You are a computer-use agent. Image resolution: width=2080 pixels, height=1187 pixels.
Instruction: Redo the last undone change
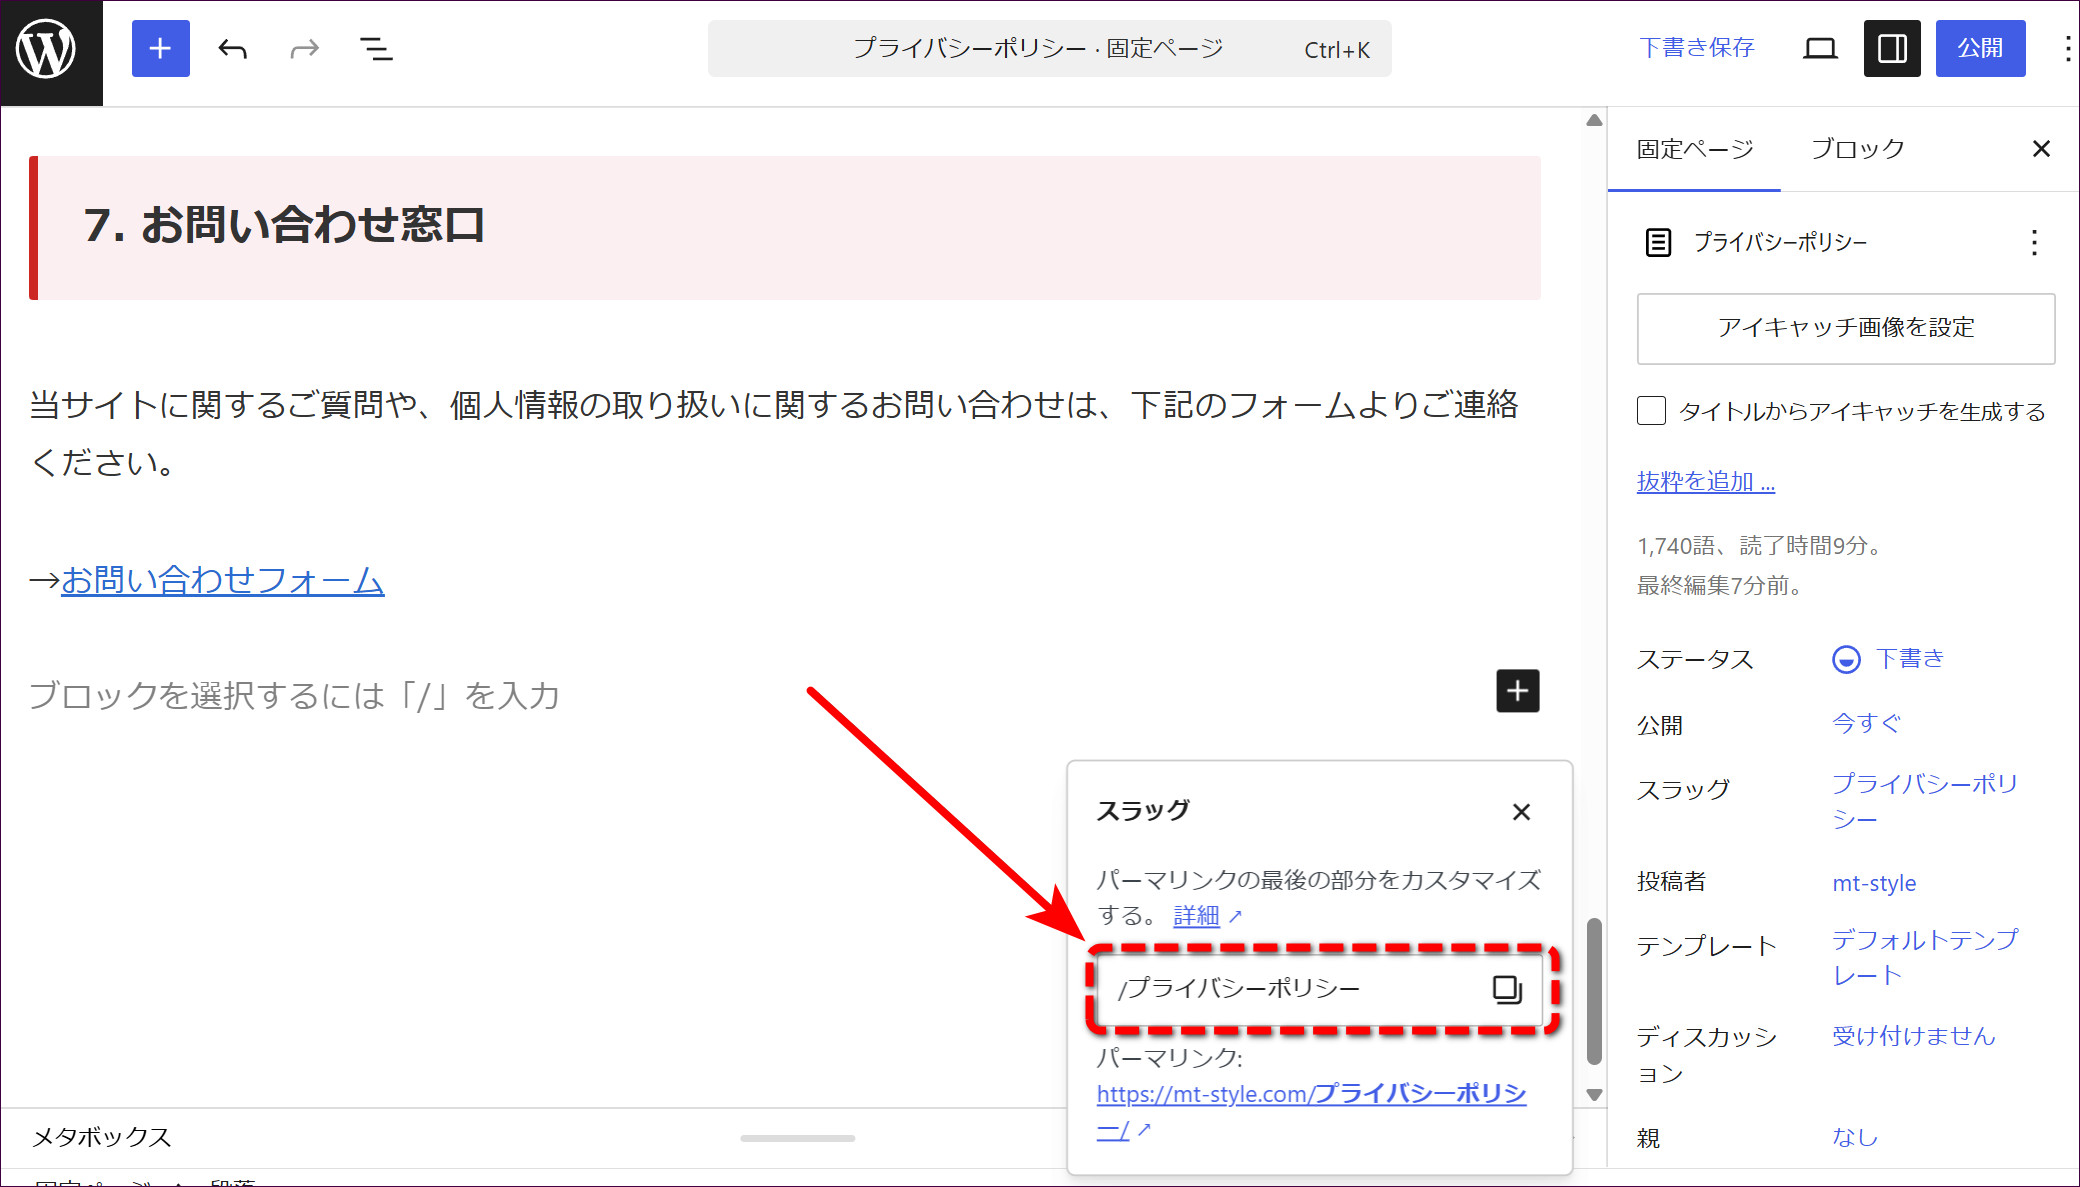coord(304,49)
